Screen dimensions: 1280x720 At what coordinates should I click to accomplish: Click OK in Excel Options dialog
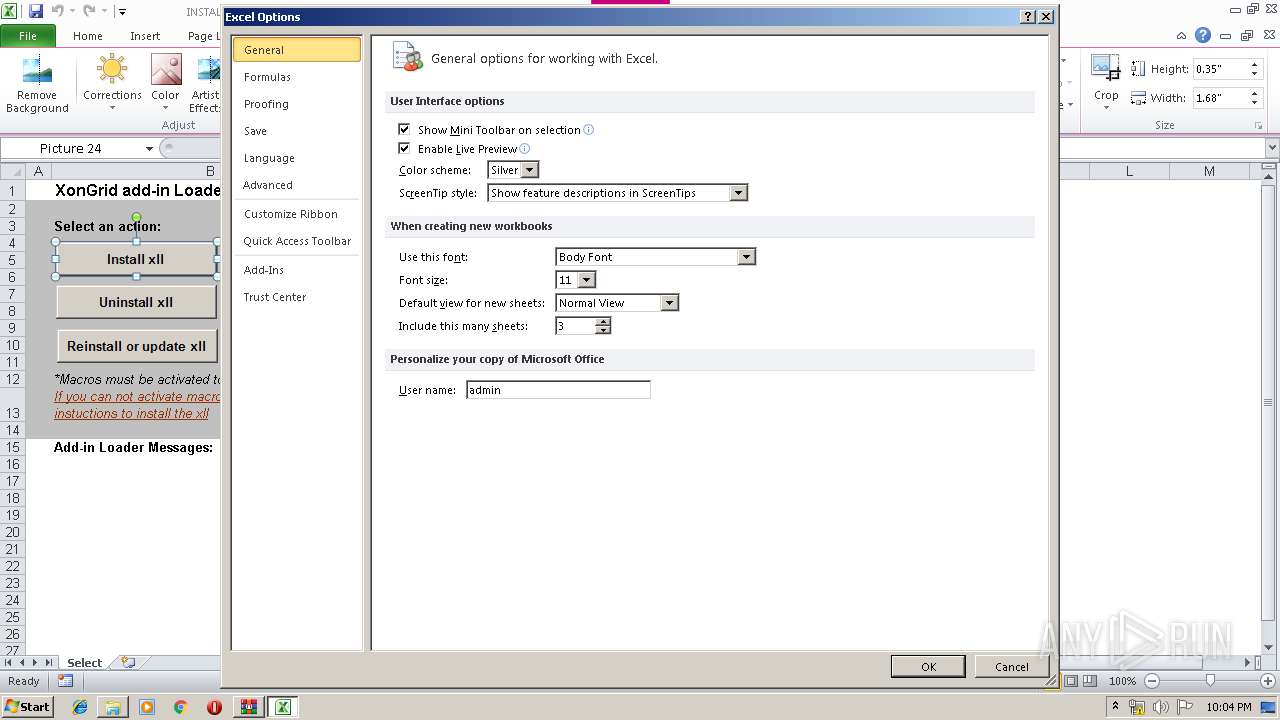click(x=928, y=667)
